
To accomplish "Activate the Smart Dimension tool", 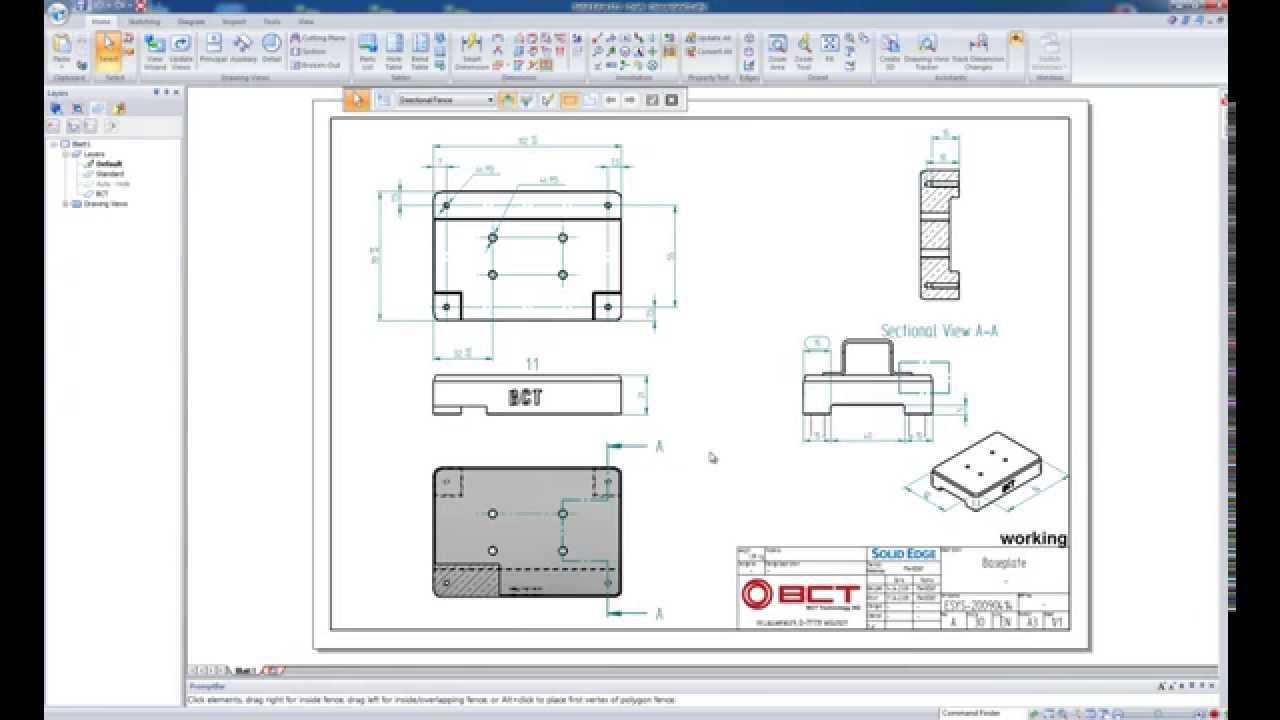I will tap(471, 50).
